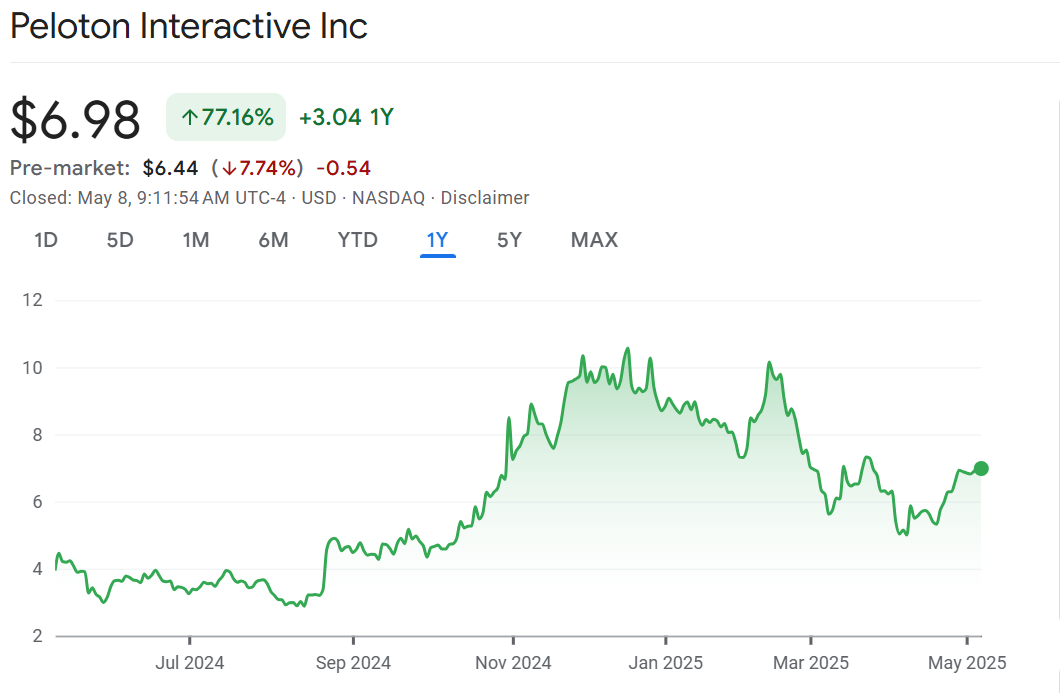
Task: Show the MAX price history
Action: pos(594,240)
